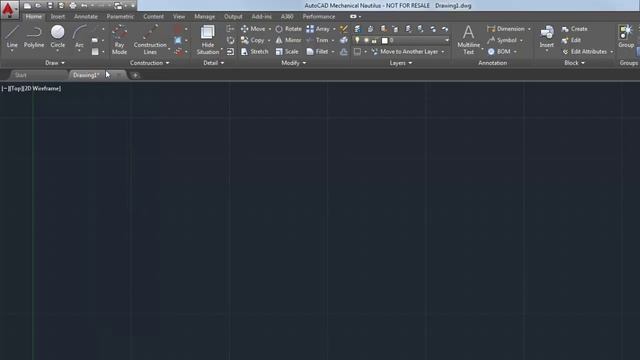Select the Arc tool
Image resolution: width=640 pixels, height=360 pixels.
(79, 38)
